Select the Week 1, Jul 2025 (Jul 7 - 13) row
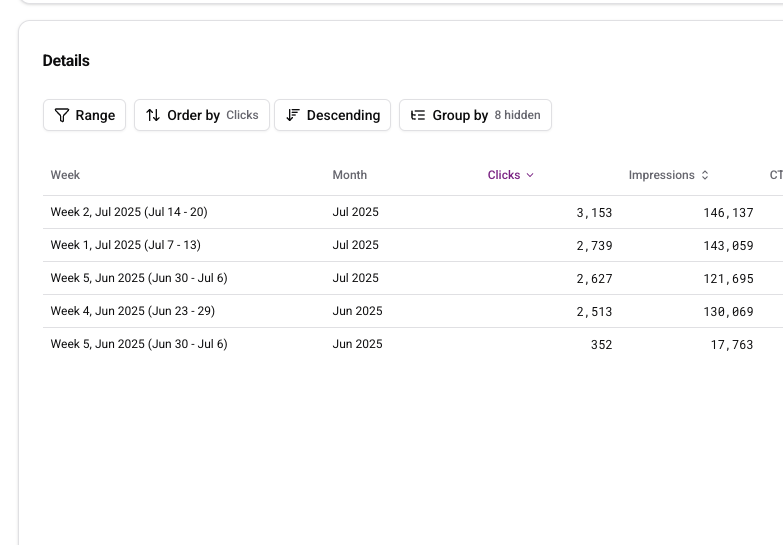 (x=413, y=245)
